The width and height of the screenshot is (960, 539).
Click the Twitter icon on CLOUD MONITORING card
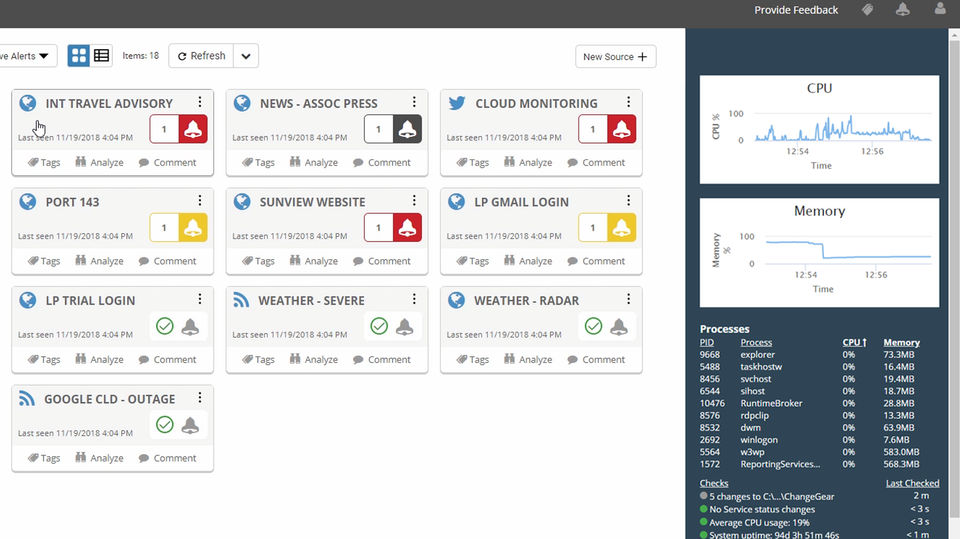click(x=457, y=103)
